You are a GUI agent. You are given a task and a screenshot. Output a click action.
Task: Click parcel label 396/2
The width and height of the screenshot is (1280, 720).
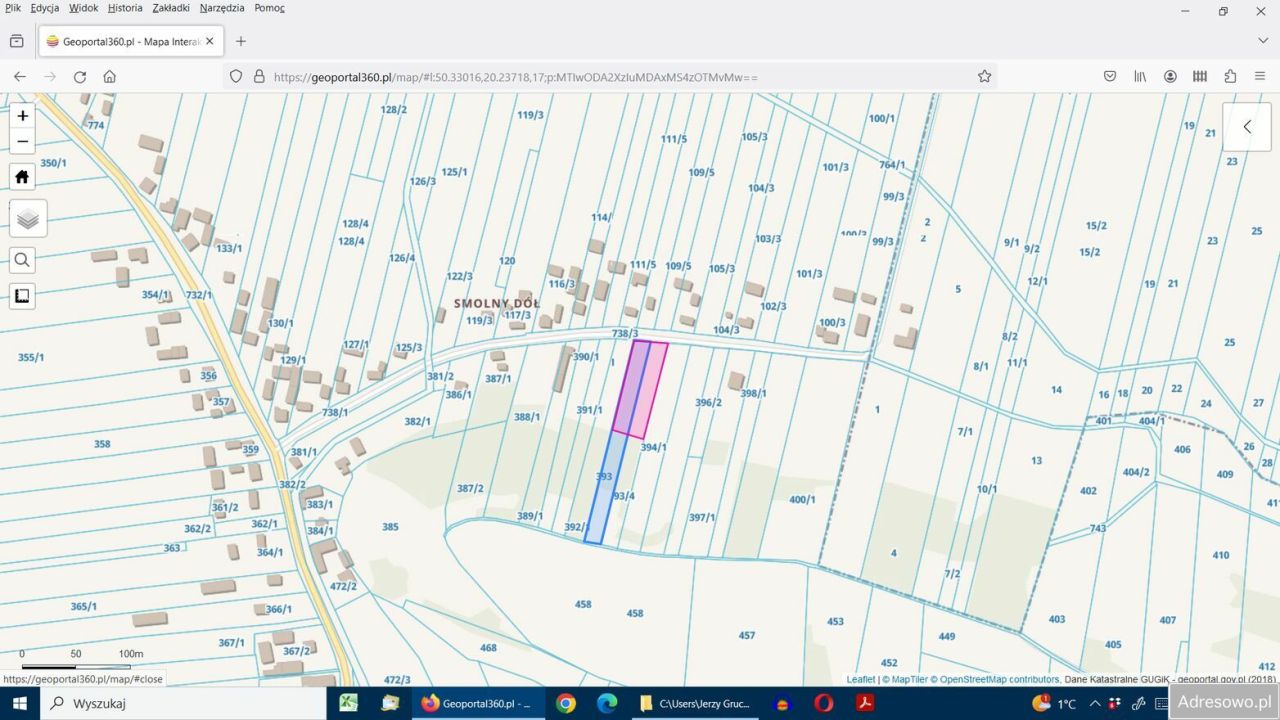point(708,402)
